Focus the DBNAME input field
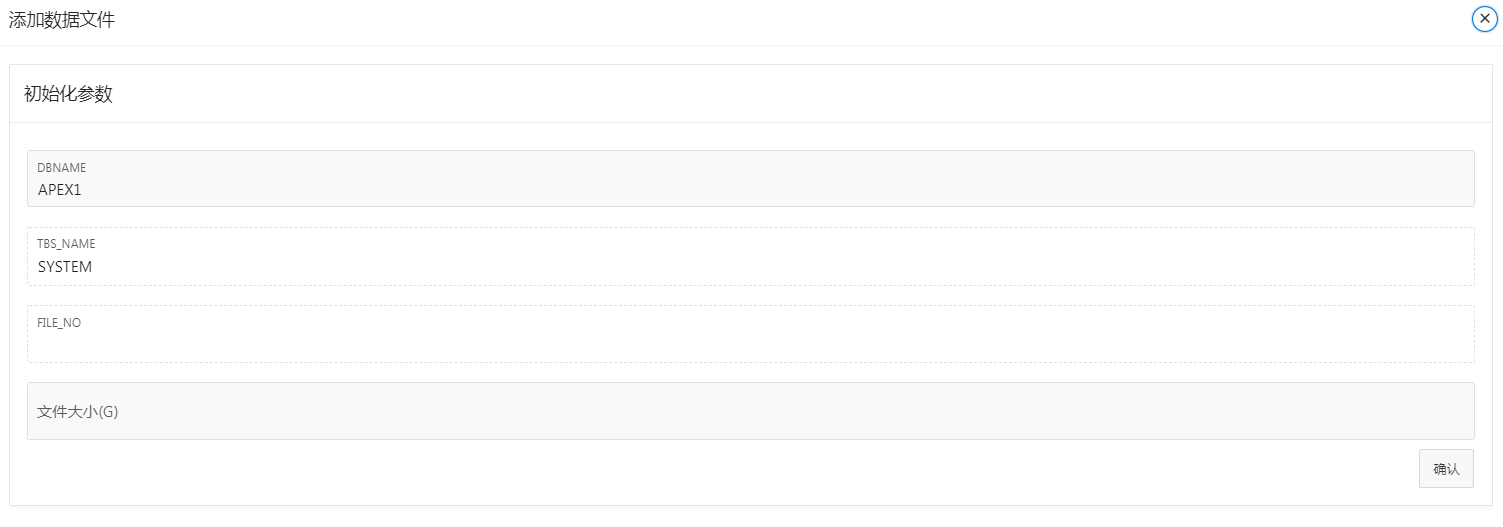1503x527 pixels. tap(750, 189)
